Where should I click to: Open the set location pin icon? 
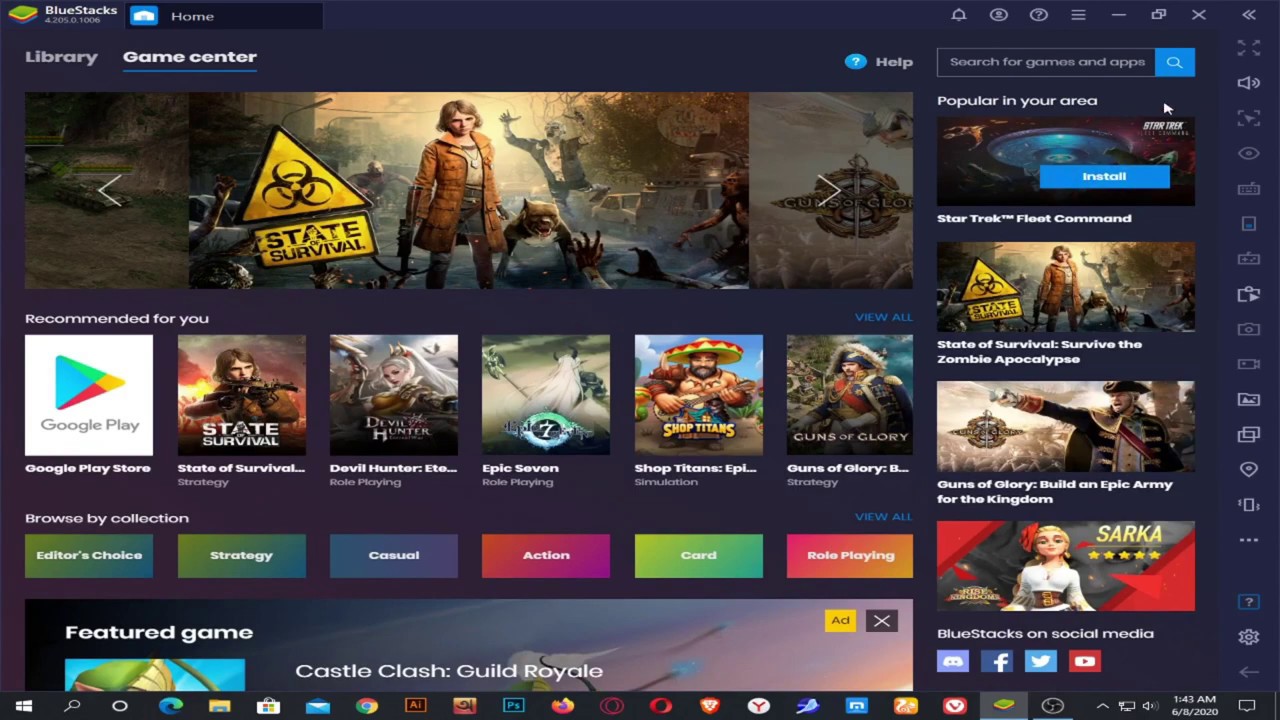(x=1248, y=469)
